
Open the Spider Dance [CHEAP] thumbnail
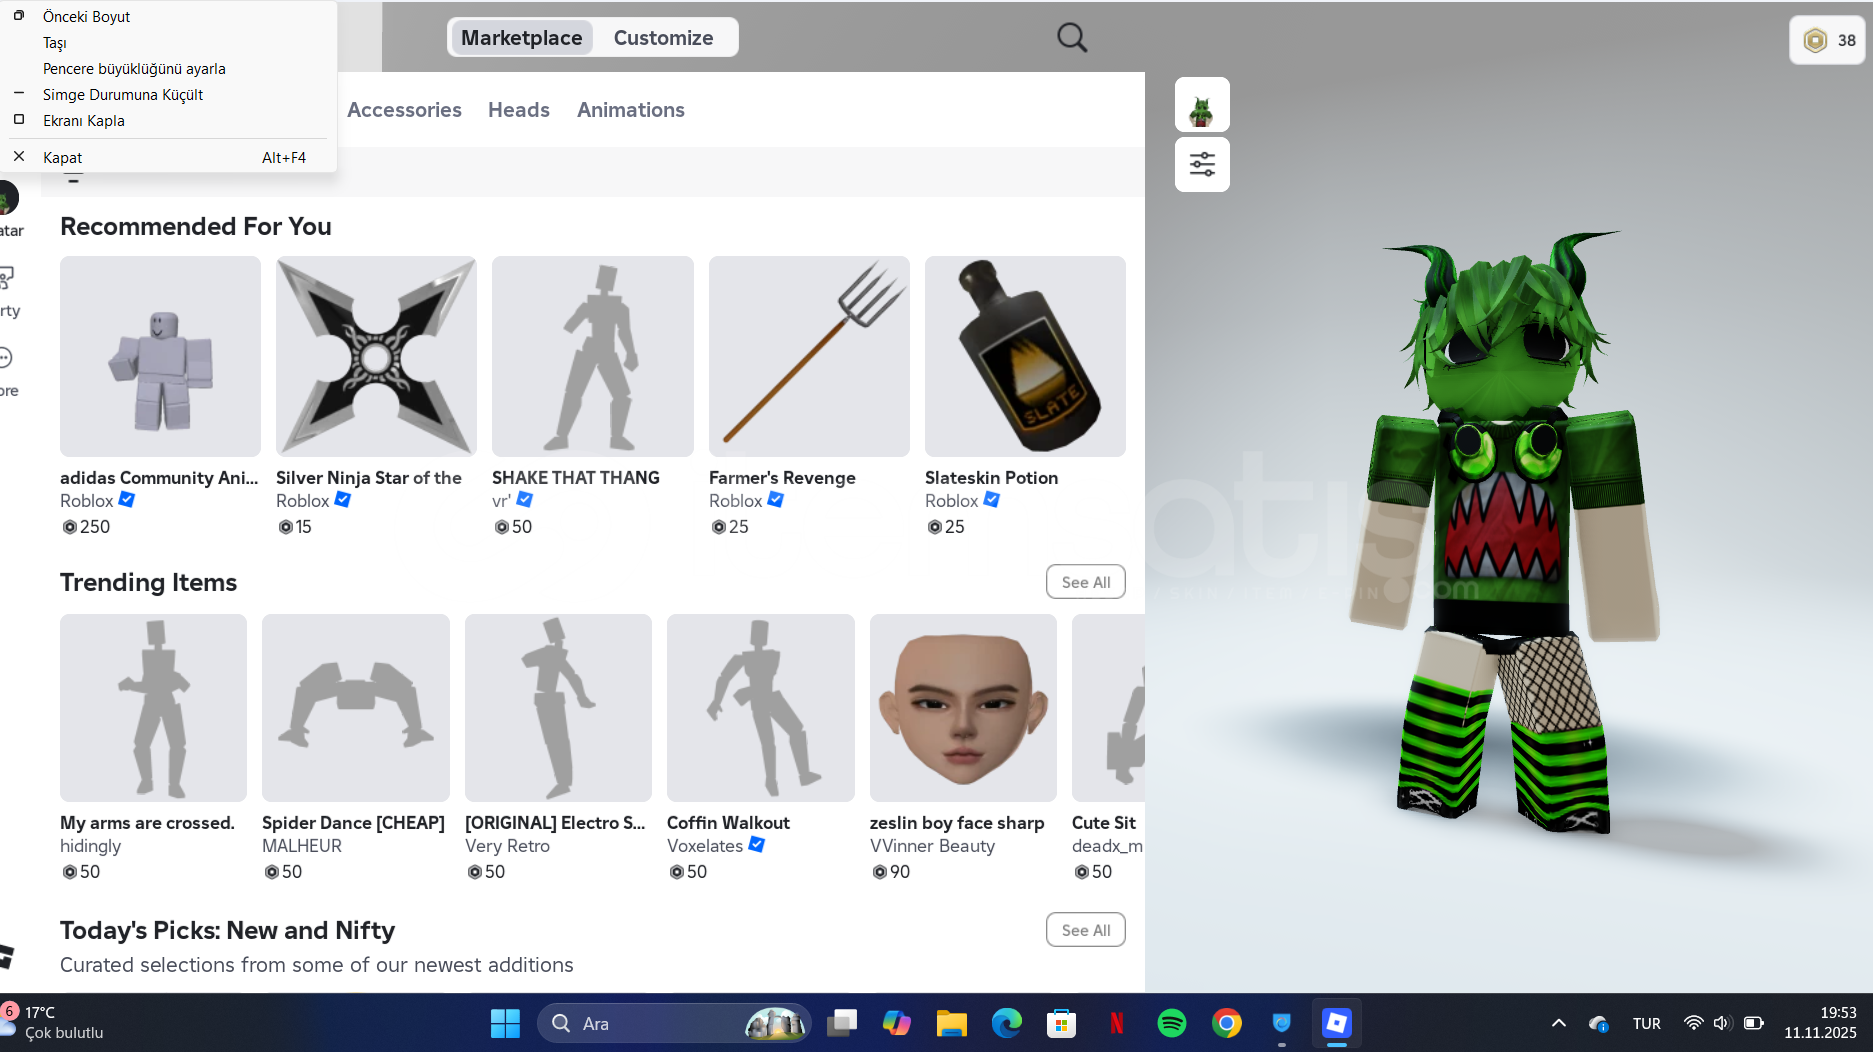pos(356,708)
